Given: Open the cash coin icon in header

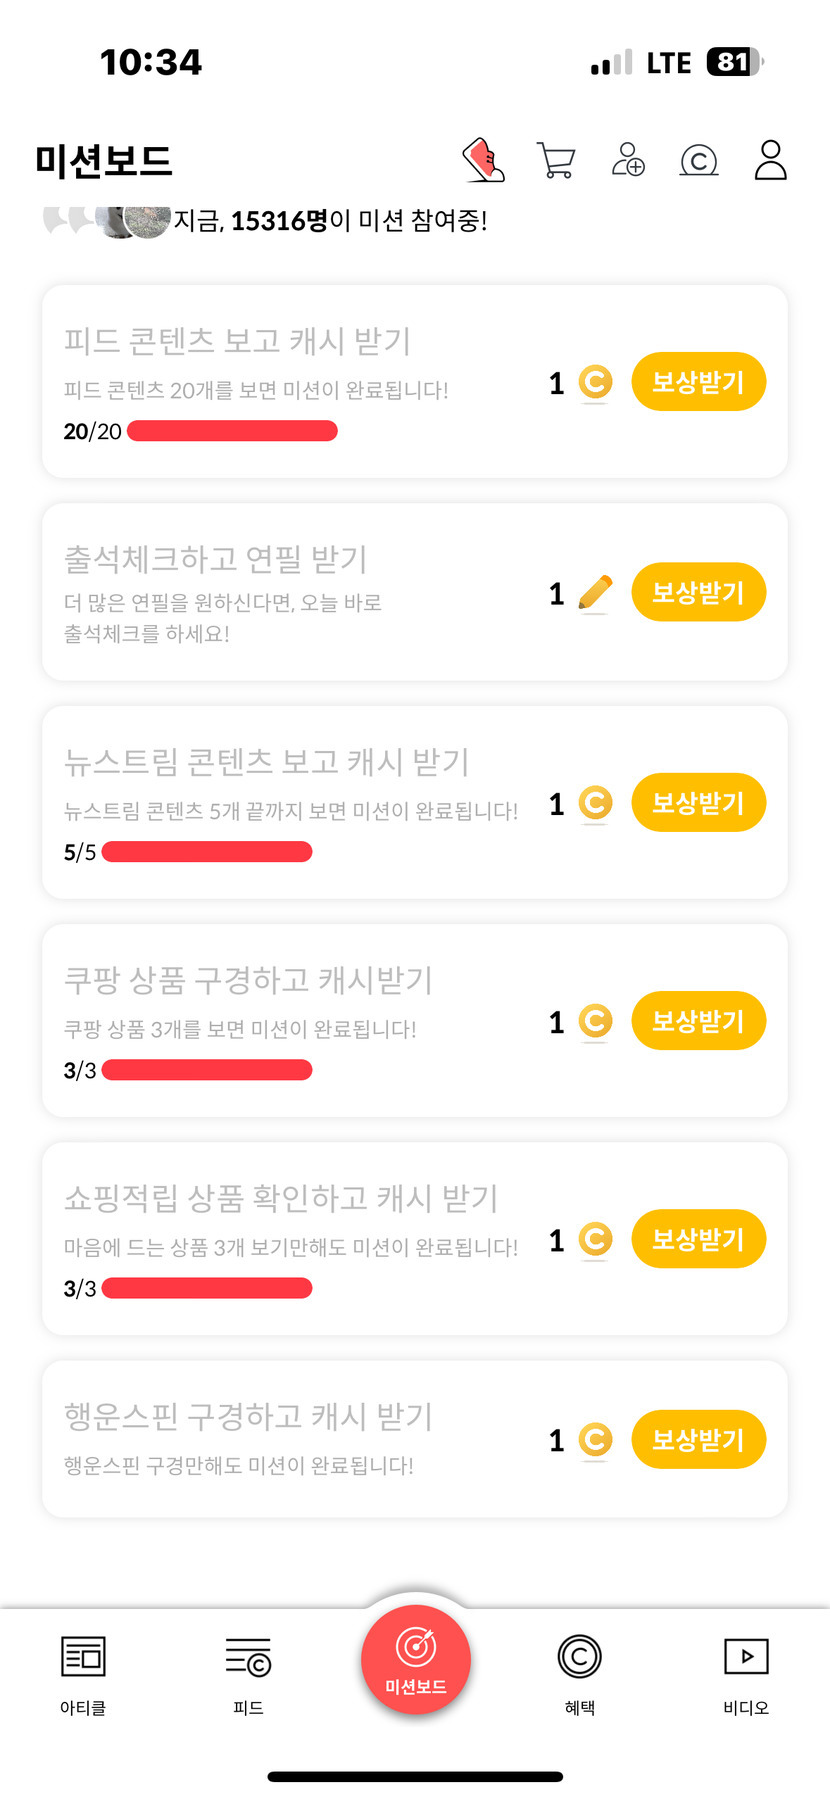Looking at the screenshot, I should pos(699,160).
